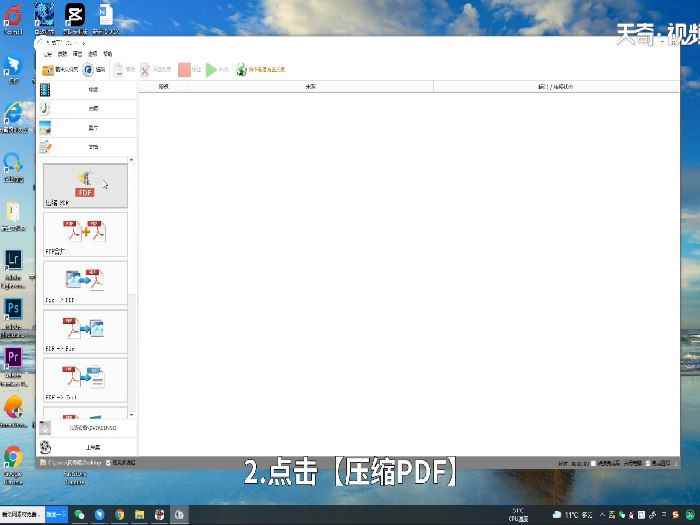Select the PDF merge tile

click(x=85, y=234)
